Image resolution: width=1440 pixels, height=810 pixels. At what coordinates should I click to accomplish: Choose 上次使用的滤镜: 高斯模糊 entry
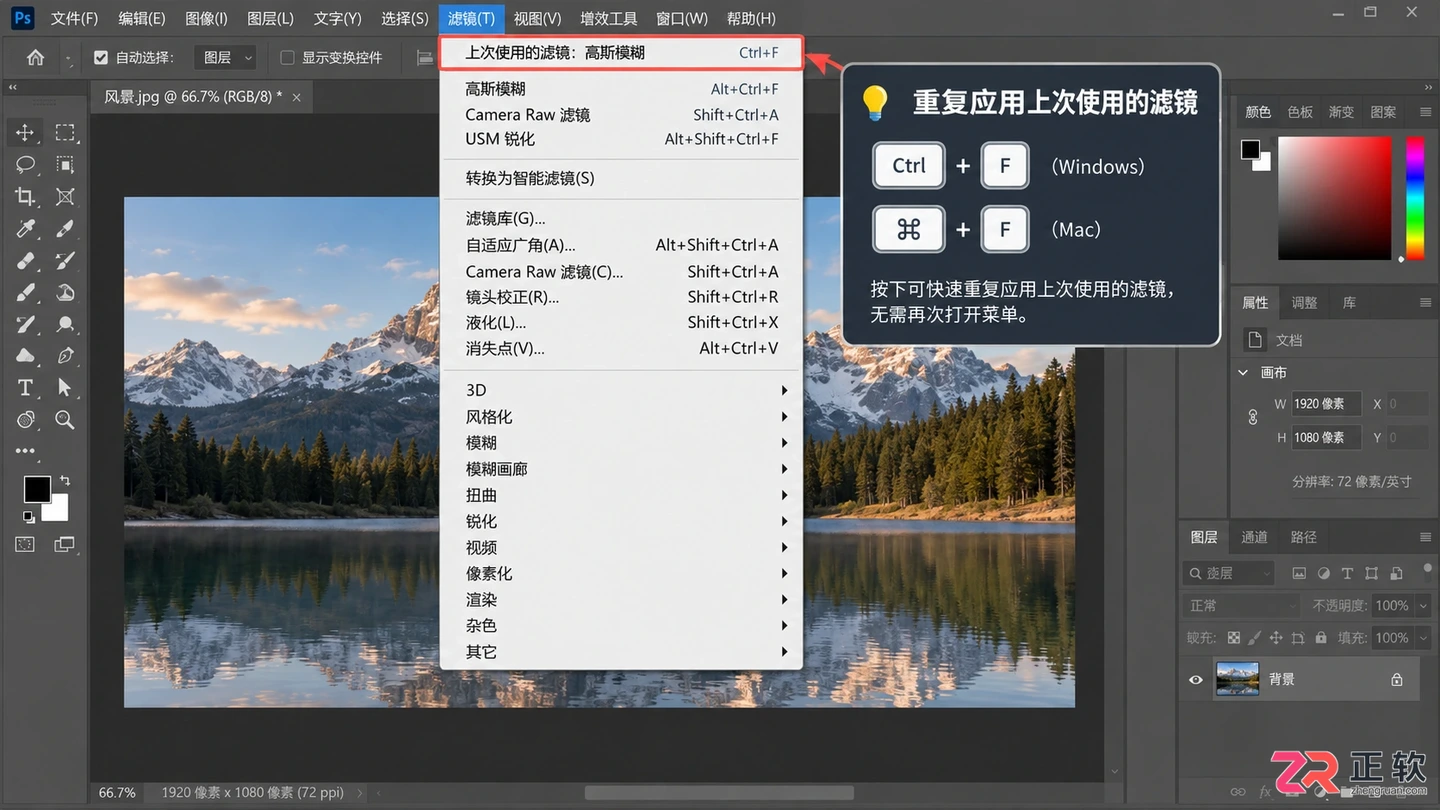(621, 53)
